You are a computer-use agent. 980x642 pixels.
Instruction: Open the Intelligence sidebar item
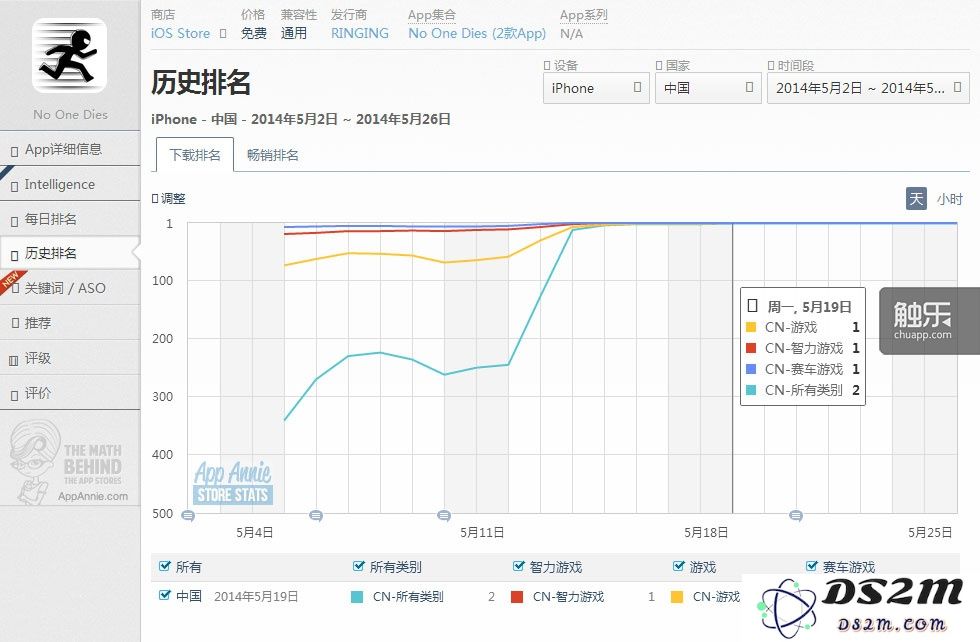click(70, 184)
